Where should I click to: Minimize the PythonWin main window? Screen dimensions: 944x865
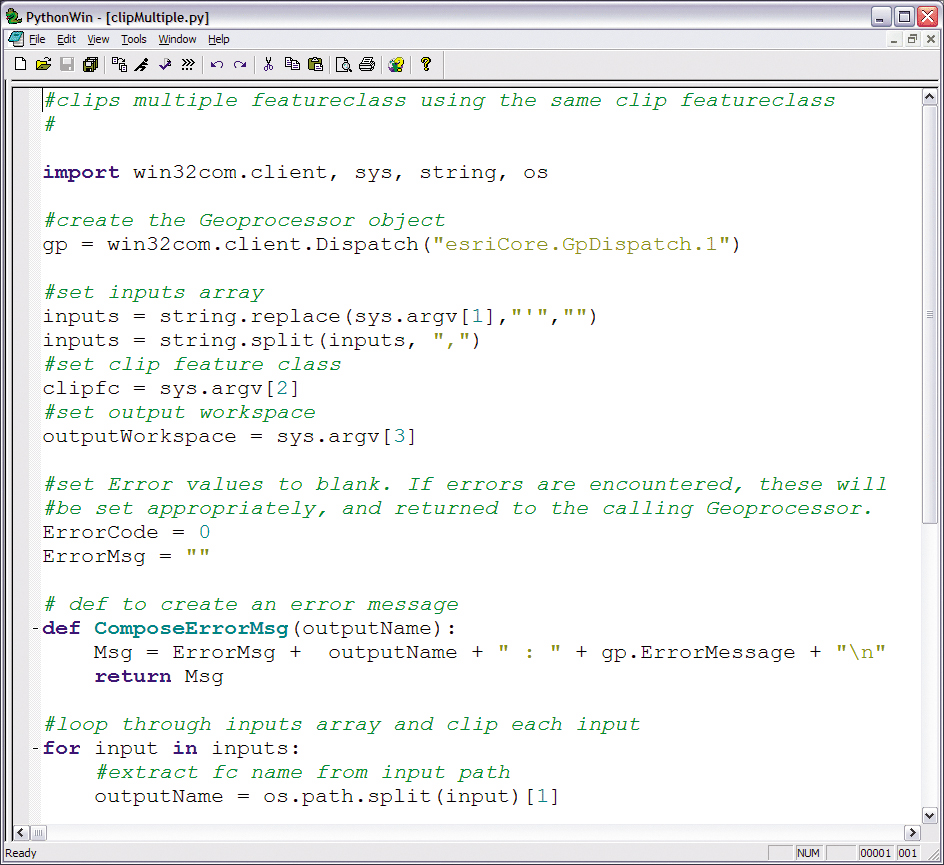point(881,16)
